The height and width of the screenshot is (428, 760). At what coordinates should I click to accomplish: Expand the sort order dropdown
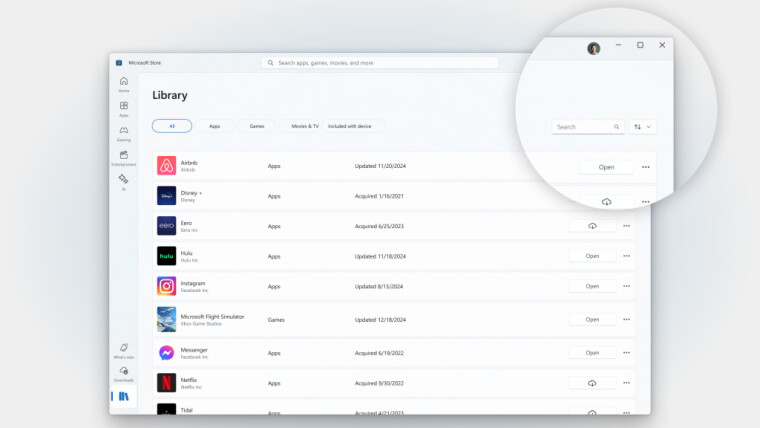642,127
